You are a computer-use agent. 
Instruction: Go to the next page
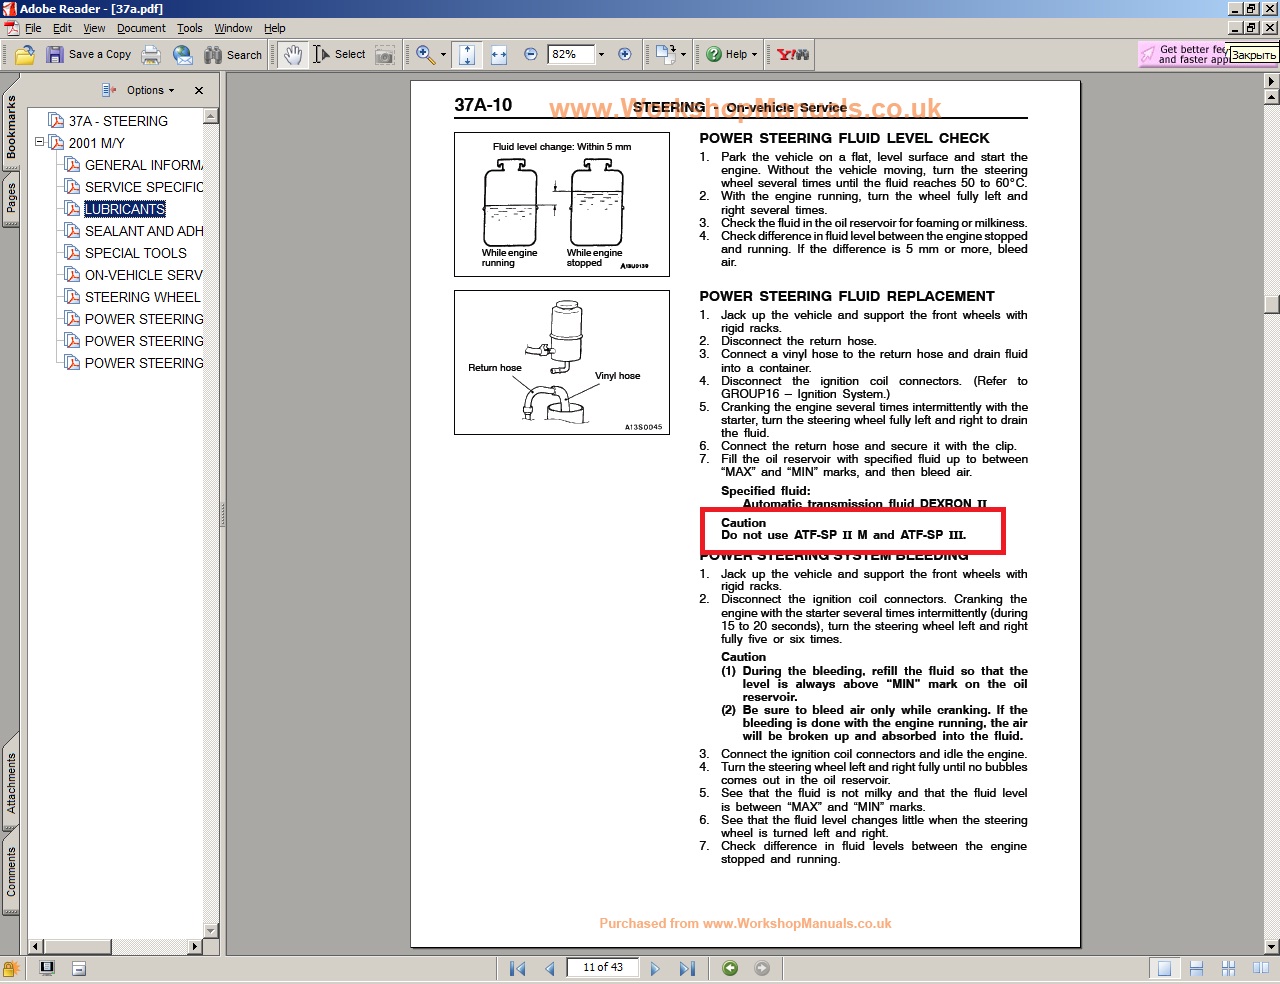click(655, 968)
